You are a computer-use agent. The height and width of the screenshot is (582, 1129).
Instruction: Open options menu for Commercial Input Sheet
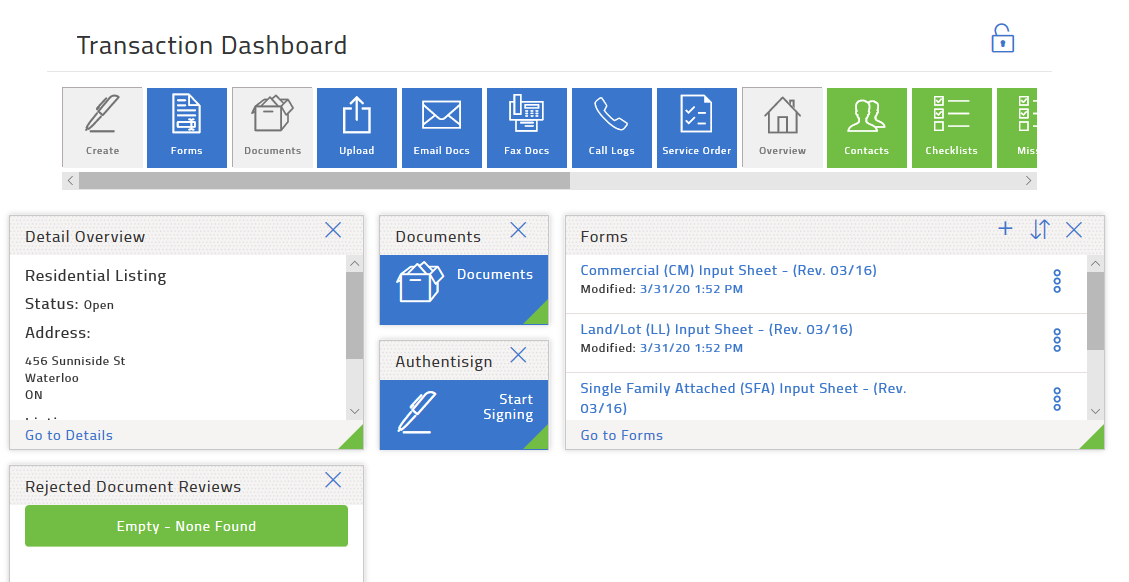click(1057, 281)
